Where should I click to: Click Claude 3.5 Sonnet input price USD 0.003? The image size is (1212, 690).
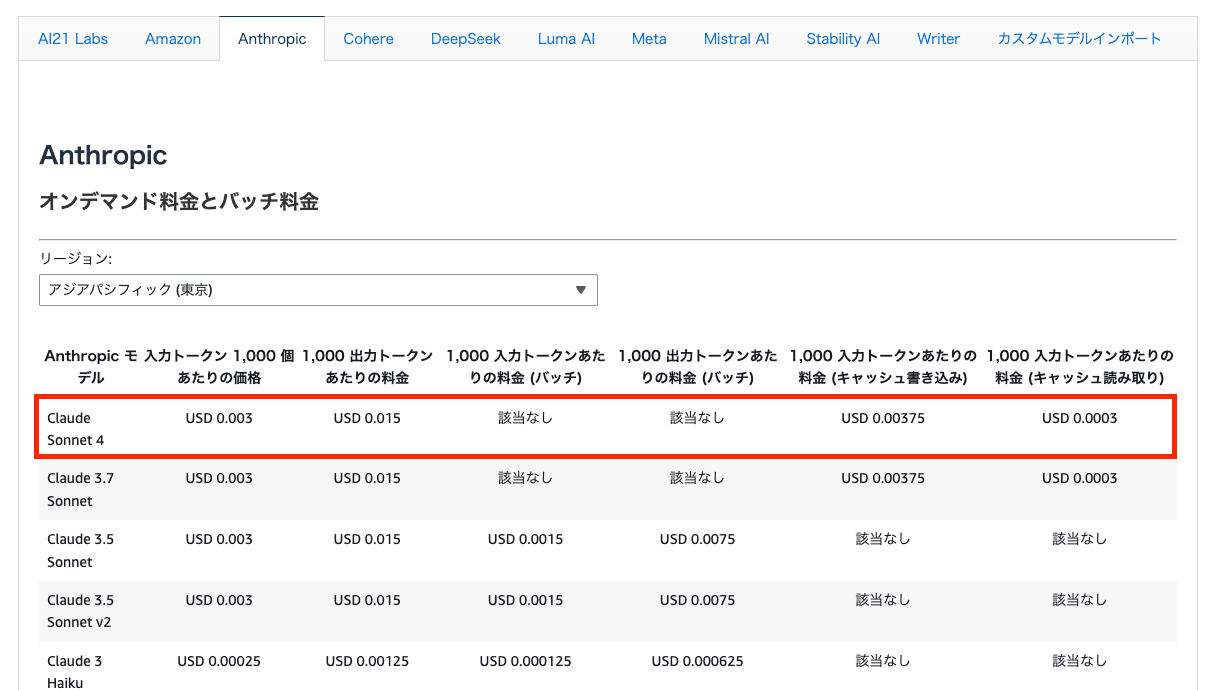(219, 539)
